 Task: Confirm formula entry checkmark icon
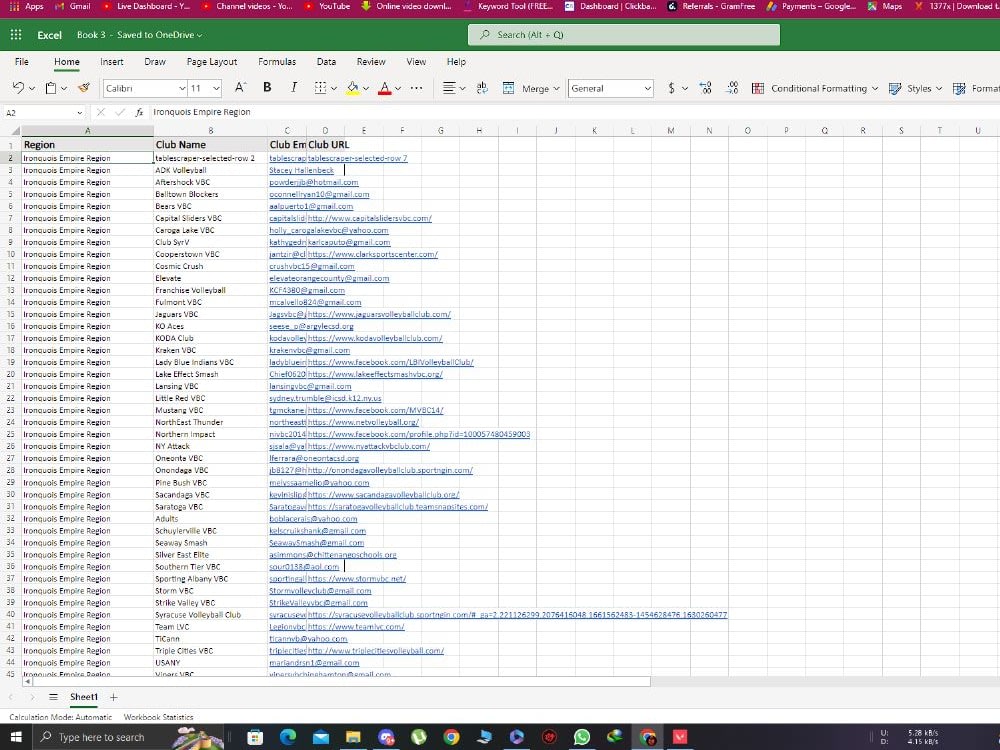point(120,112)
